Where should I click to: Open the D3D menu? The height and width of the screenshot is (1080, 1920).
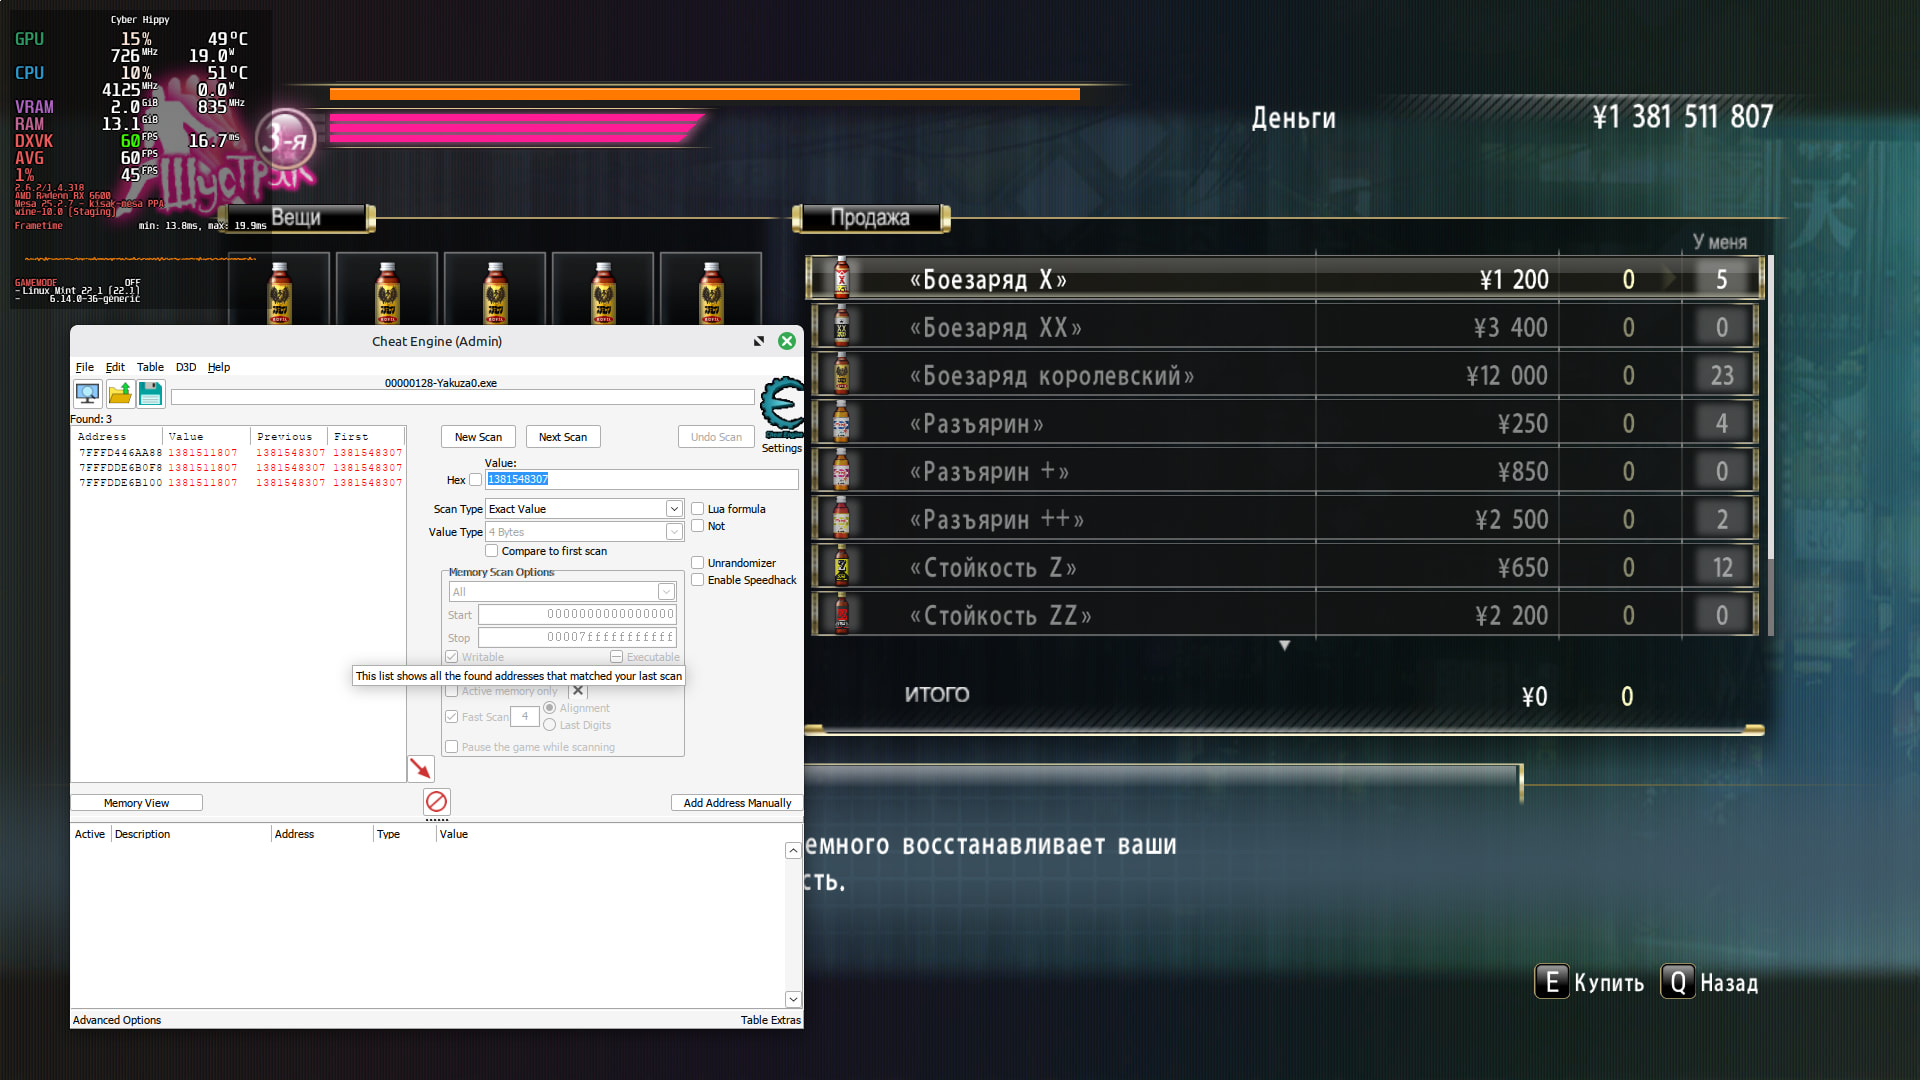pyautogui.click(x=186, y=367)
